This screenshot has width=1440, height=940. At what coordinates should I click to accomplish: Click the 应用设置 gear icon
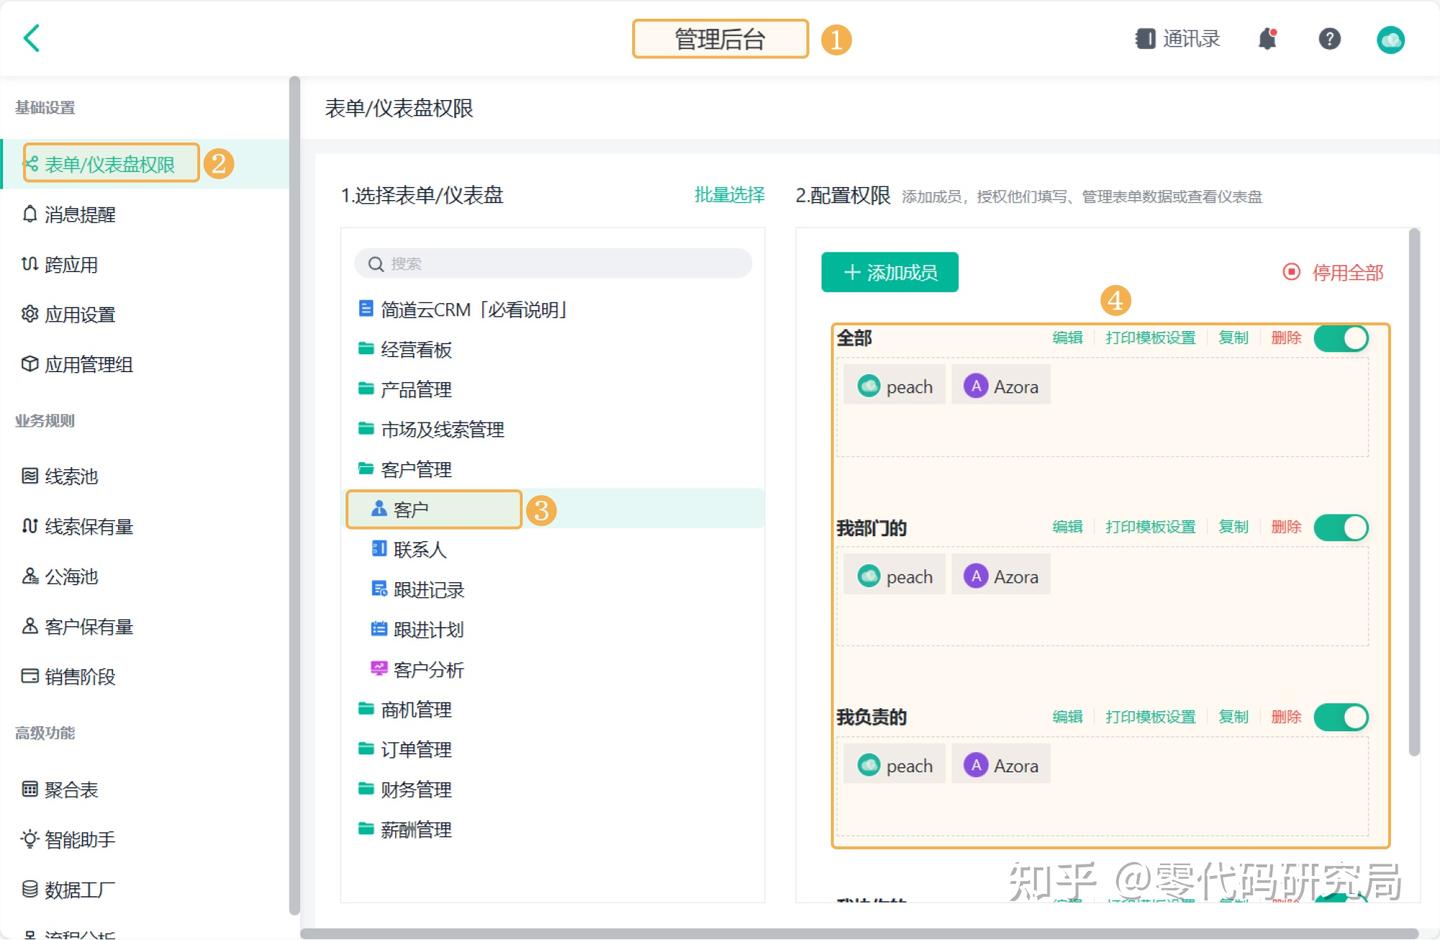[x=30, y=314]
